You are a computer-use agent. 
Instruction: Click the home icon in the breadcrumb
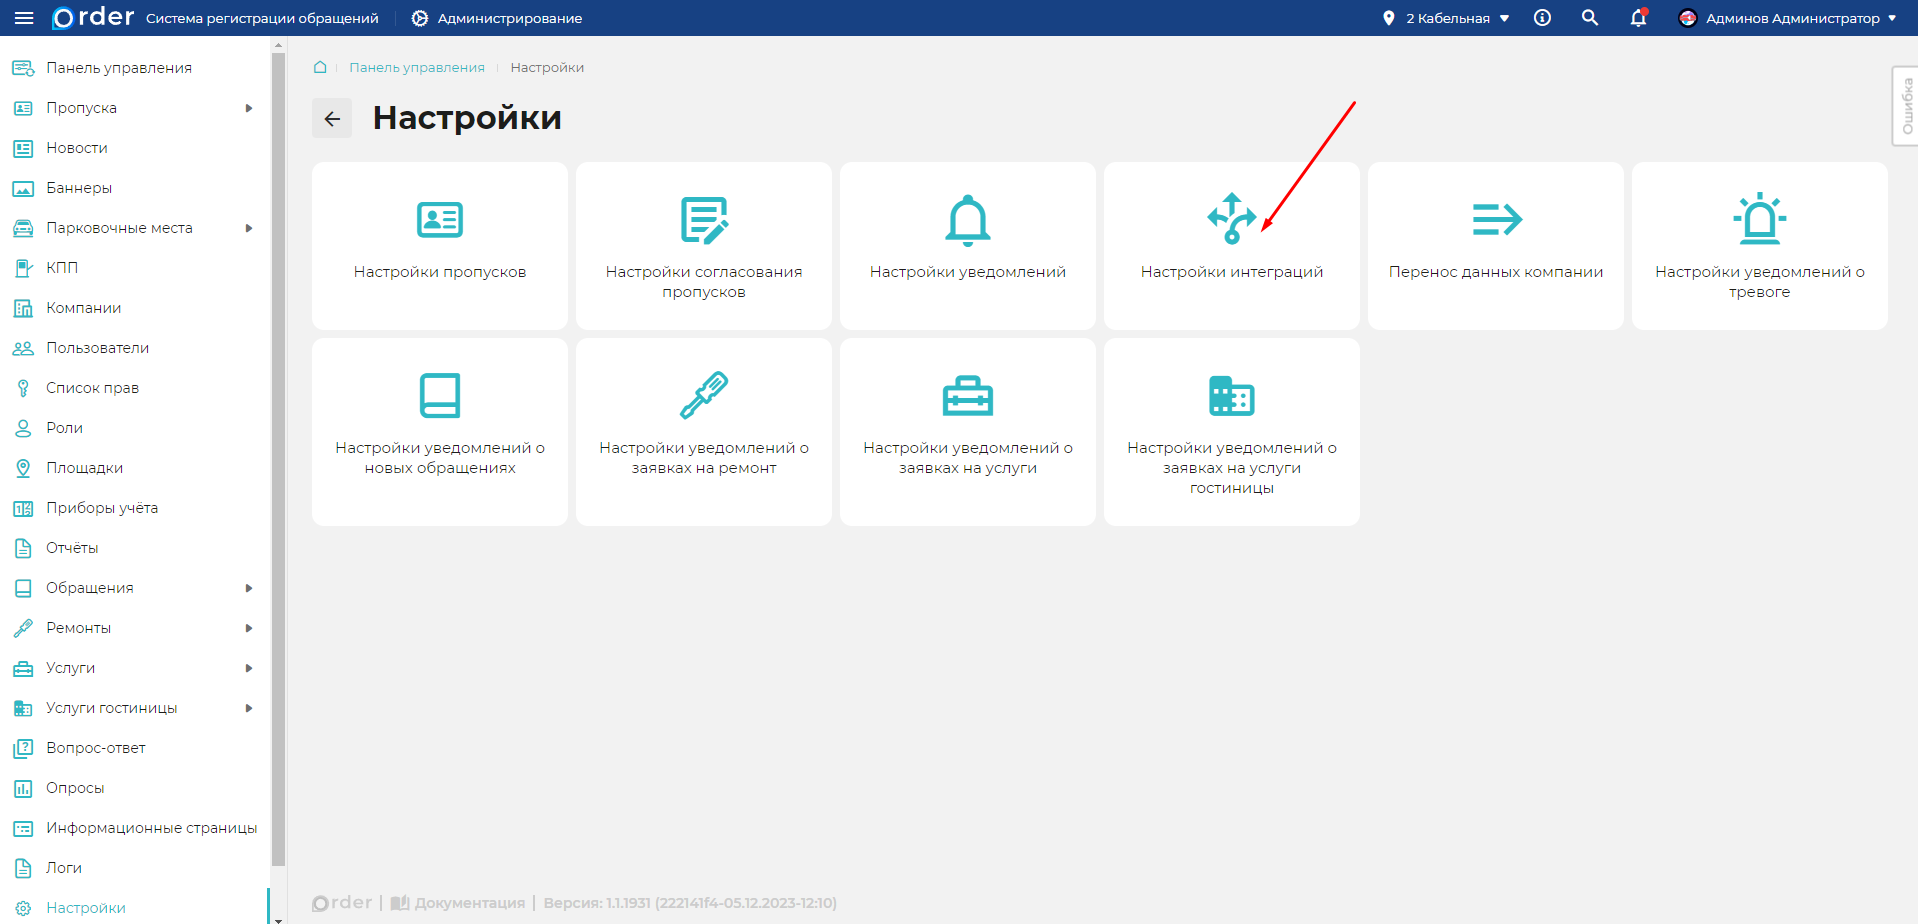pos(320,67)
